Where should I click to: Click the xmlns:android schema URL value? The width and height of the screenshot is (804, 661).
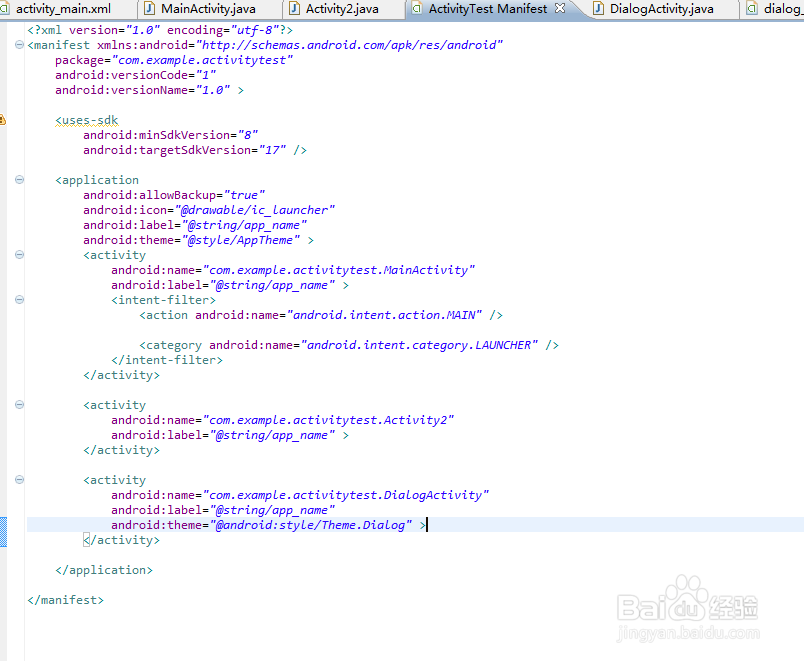pos(349,45)
